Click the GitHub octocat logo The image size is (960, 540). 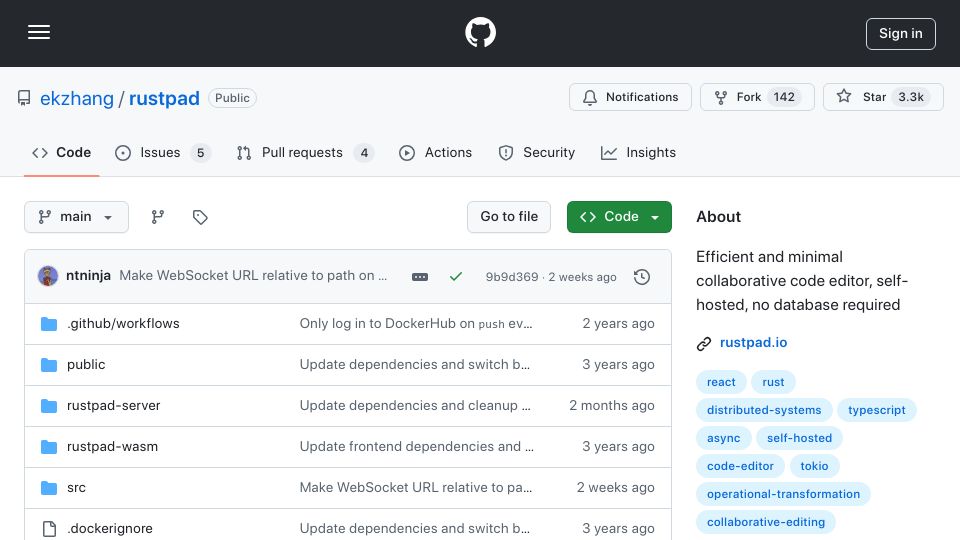coord(480,32)
